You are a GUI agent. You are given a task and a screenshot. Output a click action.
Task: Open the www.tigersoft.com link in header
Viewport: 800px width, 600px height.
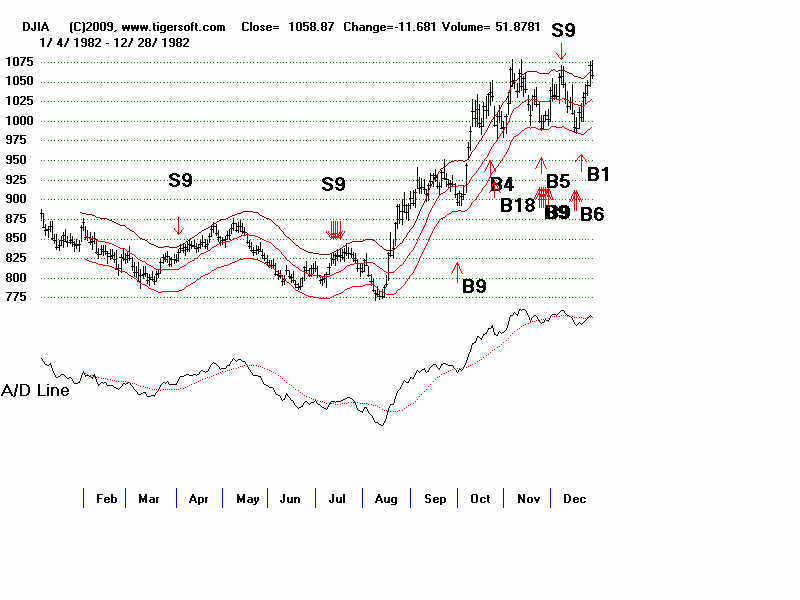[174, 26]
